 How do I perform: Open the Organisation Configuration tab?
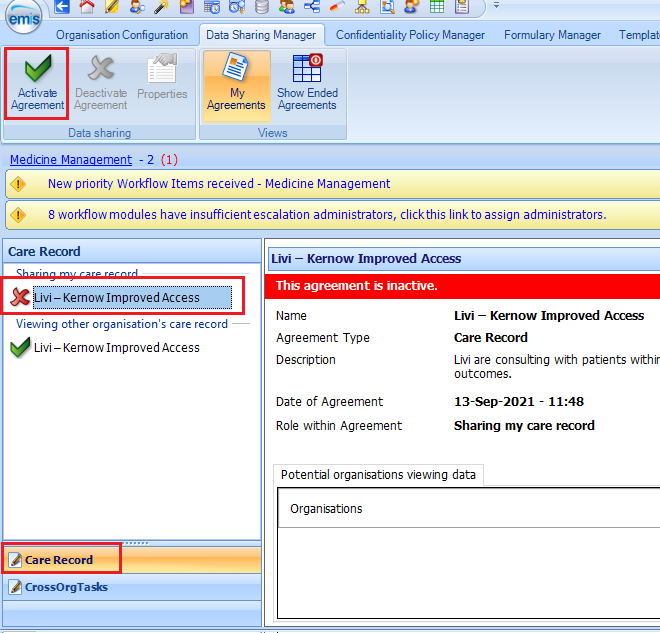121,35
